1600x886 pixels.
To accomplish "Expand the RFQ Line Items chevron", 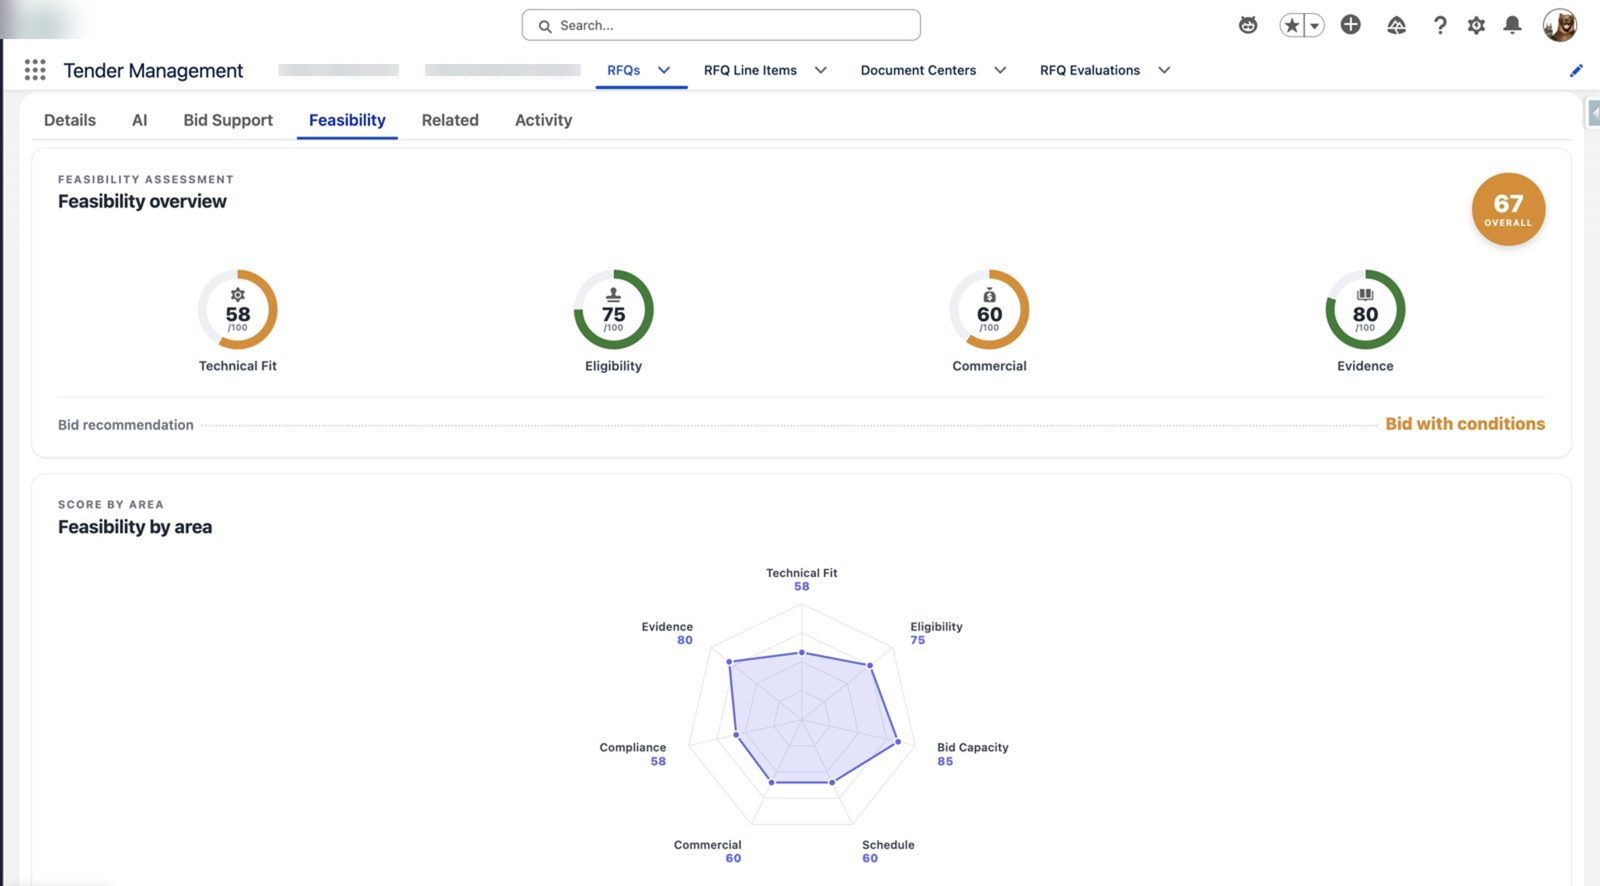I will tap(821, 70).
